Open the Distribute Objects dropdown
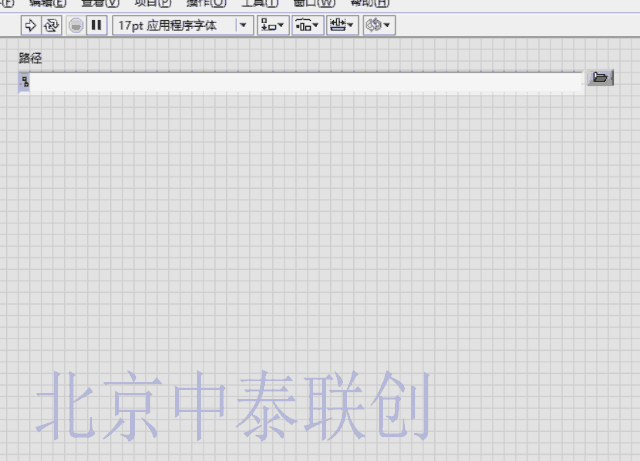The image size is (640, 461). click(x=308, y=25)
